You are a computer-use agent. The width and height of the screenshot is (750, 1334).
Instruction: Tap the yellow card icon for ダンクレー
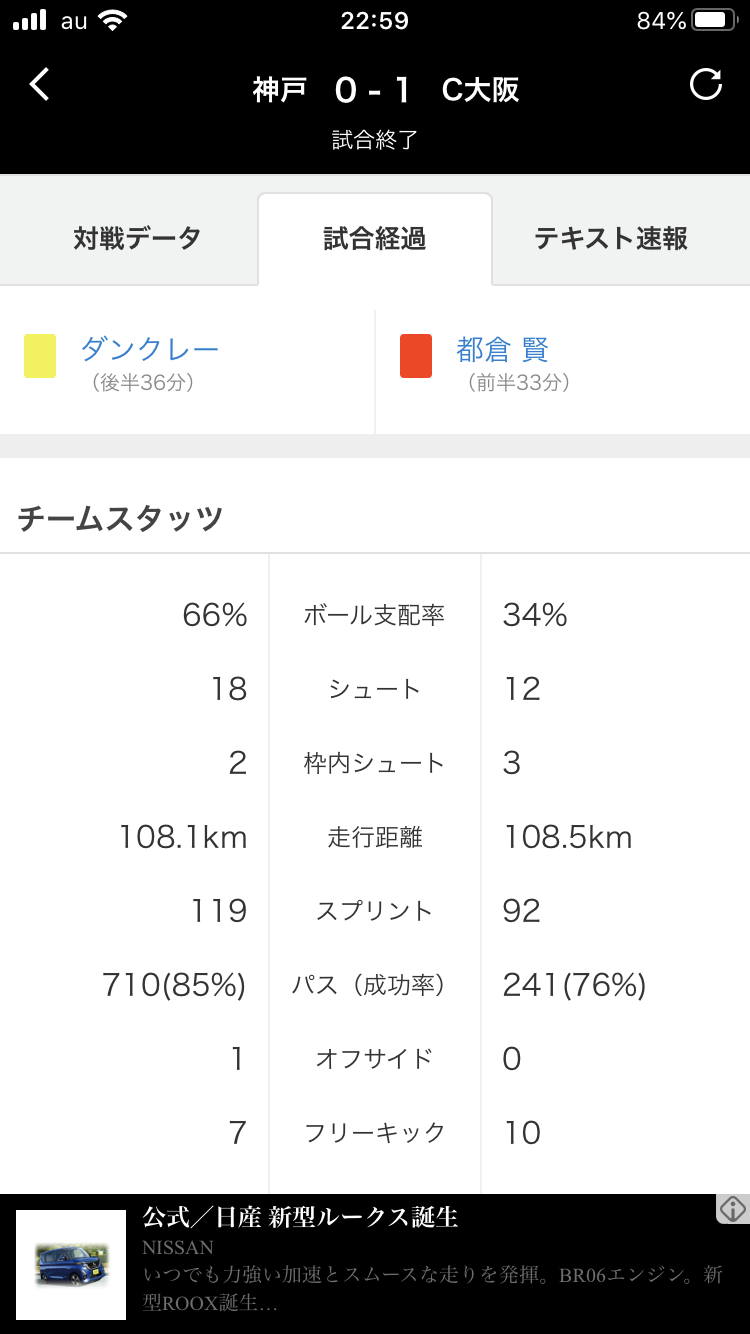tap(40, 356)
